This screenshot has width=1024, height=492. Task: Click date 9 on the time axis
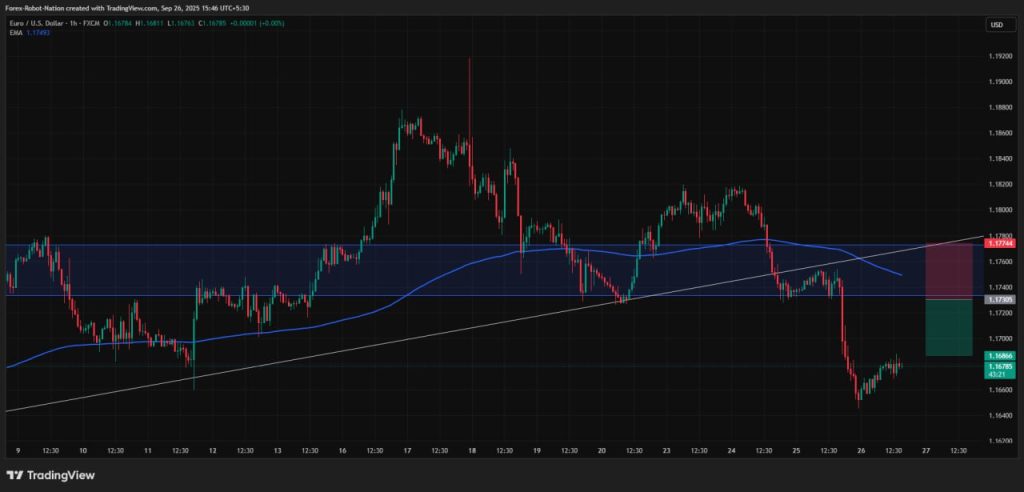(18, 451)
